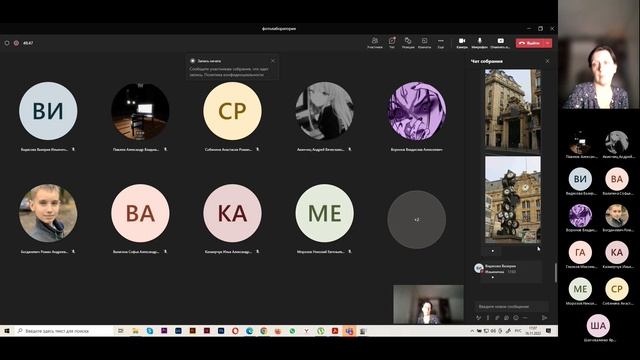Open Skype from the taskbar
The width and height of the screenshot is (640, 360).
[150, 331]
